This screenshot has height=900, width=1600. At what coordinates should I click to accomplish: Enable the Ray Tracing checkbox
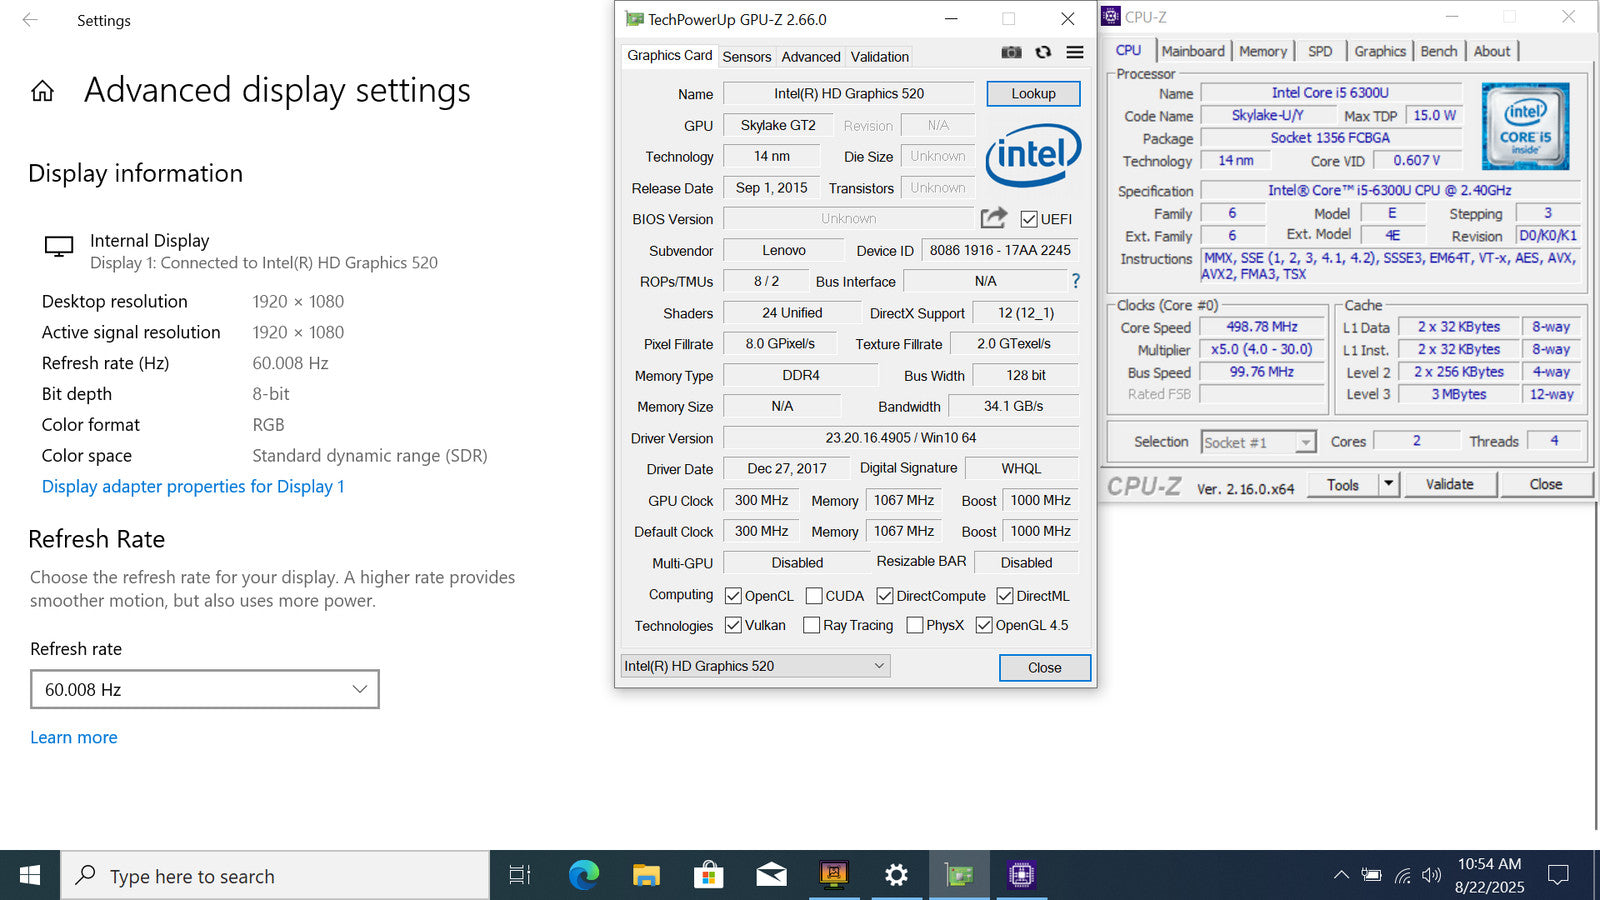tap(812, 625)
